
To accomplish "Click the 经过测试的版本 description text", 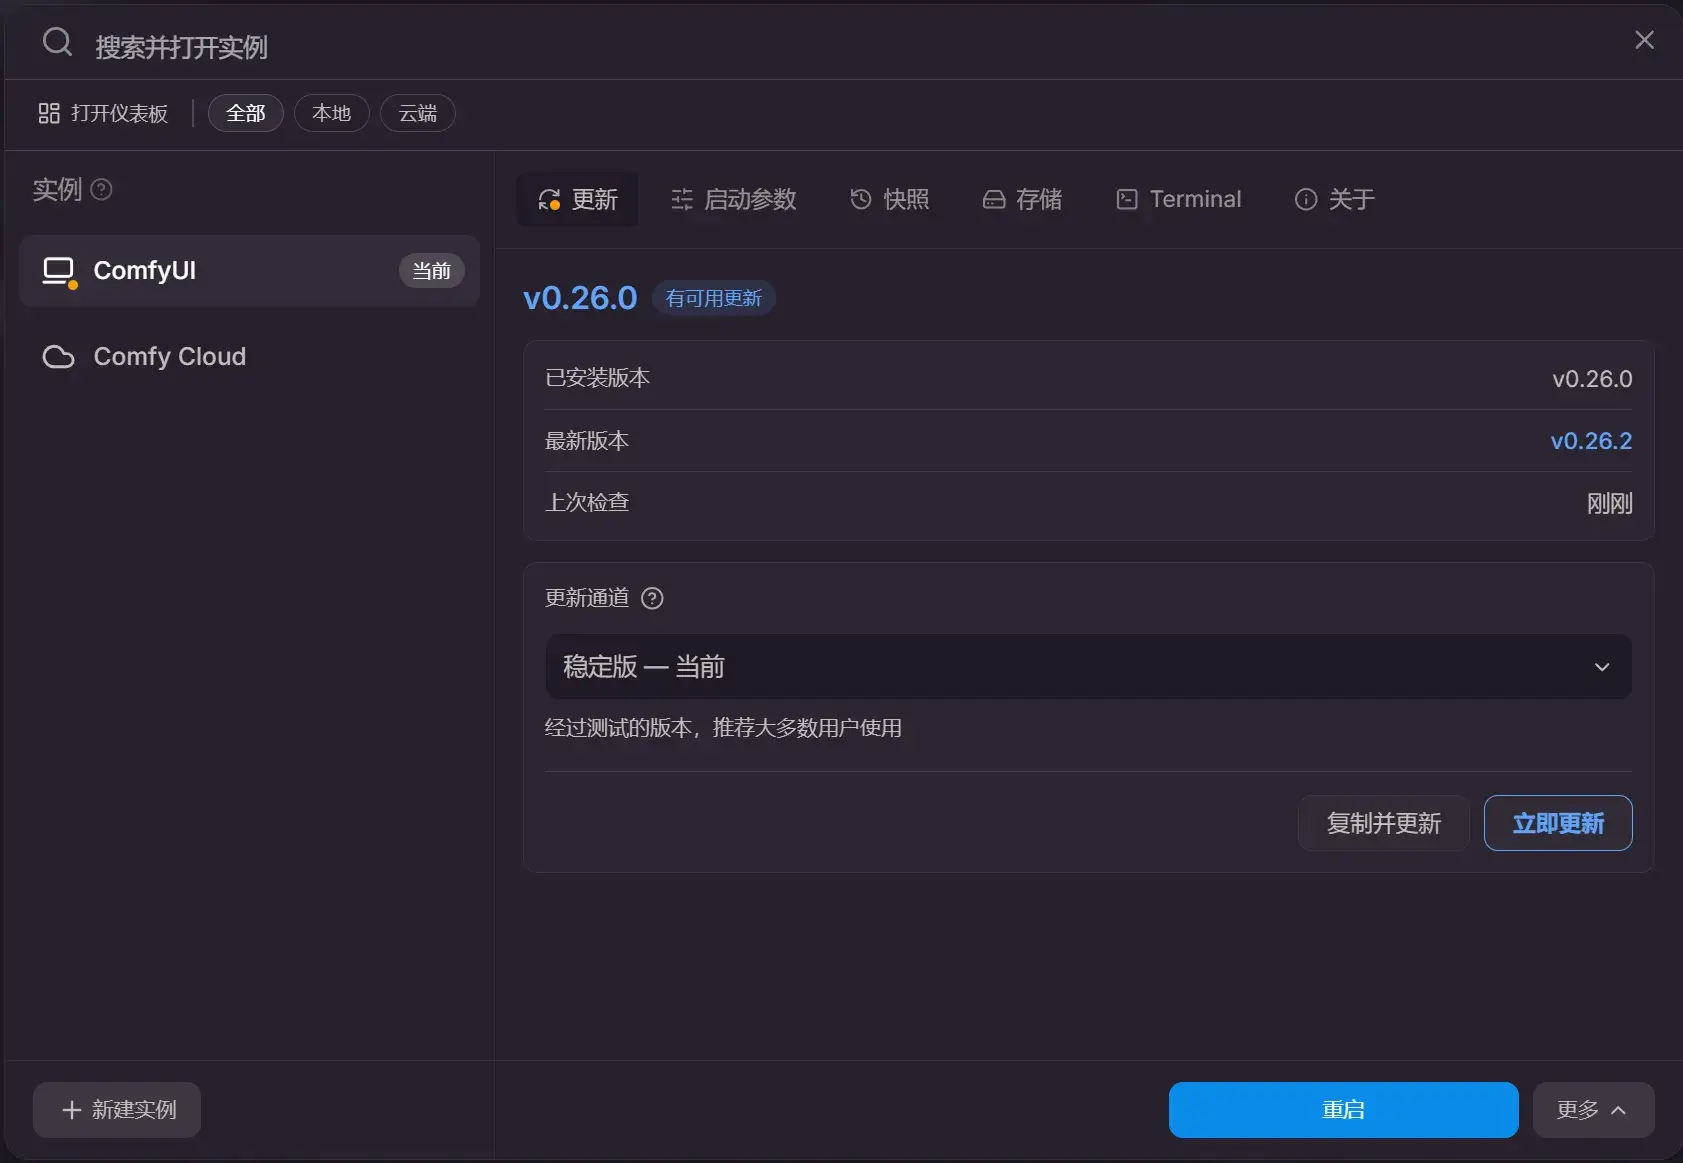I will [x=723, y=728].
